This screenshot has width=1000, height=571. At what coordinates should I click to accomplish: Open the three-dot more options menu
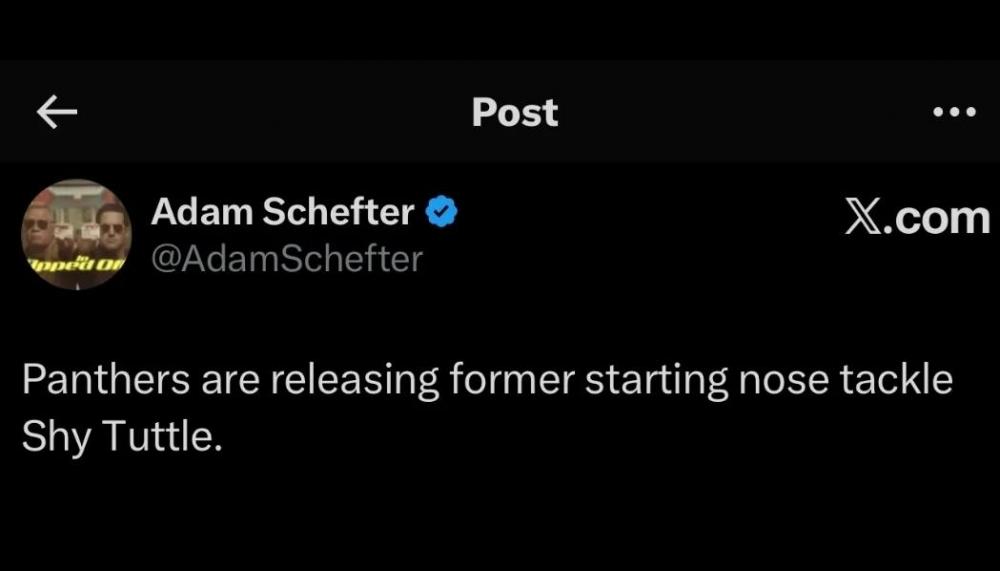coord(953,113)
